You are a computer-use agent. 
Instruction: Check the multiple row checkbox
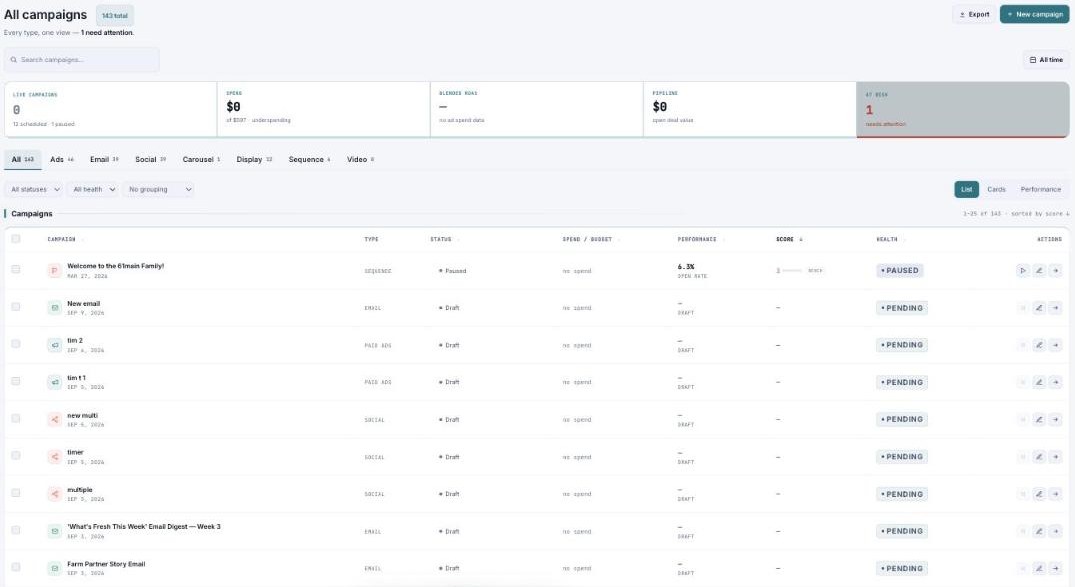click(16, 492)
